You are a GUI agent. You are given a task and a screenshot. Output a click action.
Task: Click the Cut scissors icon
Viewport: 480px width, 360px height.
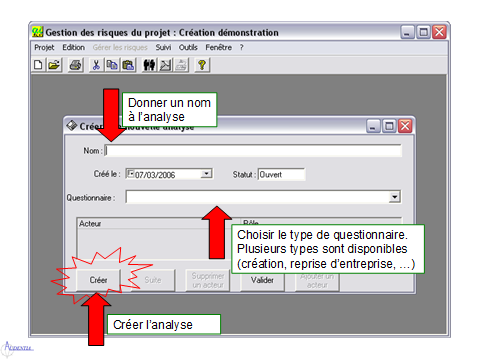pos(96,65)
